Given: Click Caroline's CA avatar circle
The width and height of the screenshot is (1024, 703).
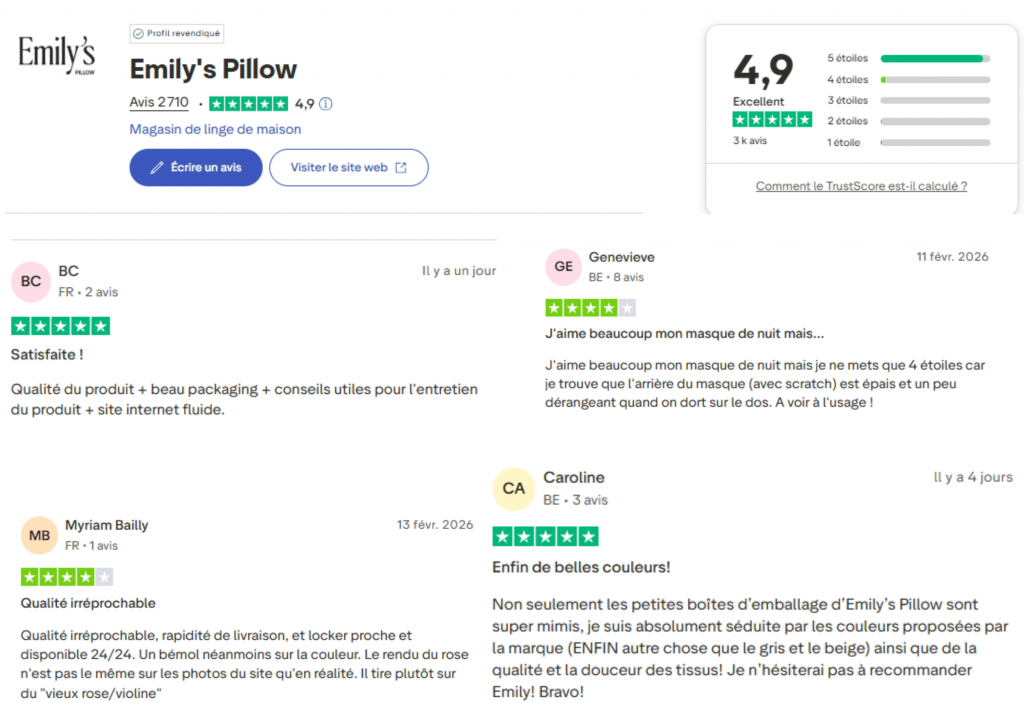Looking at the screenshot, I should coord(513,488).
